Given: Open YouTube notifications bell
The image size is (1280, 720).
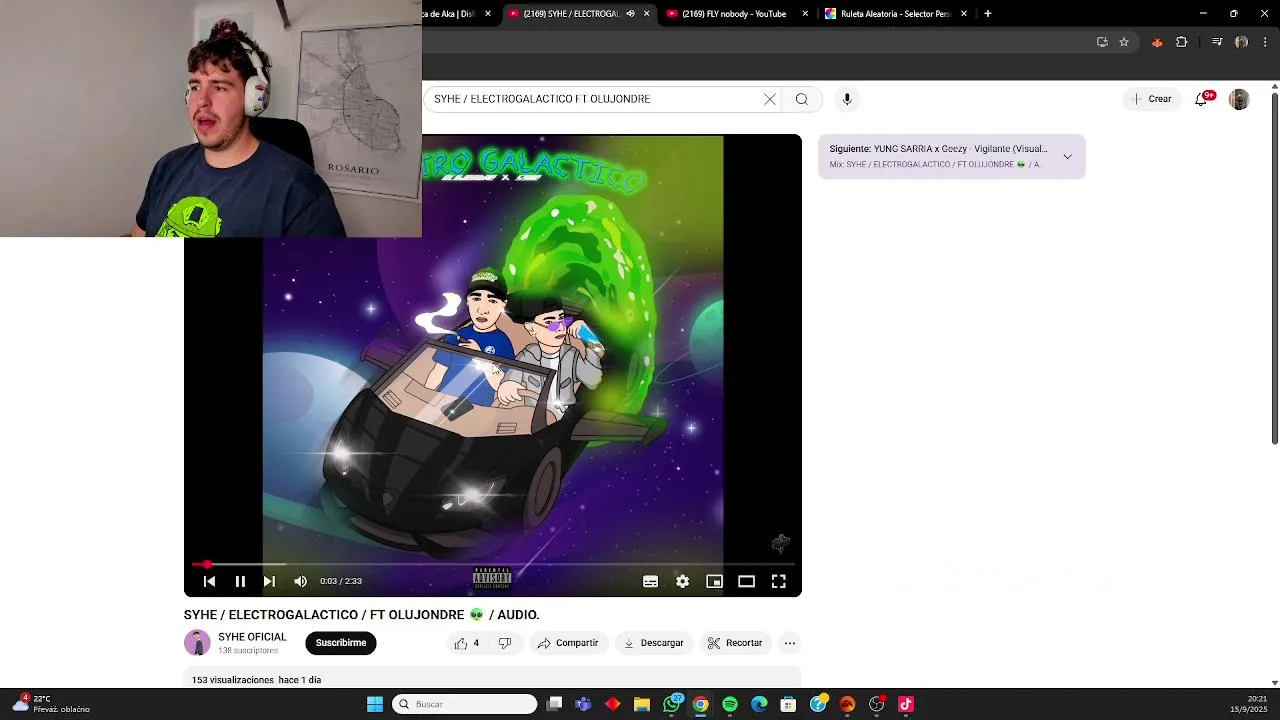Looking at the screenshot, I should pyautogui.click(x=1201, y=99).
